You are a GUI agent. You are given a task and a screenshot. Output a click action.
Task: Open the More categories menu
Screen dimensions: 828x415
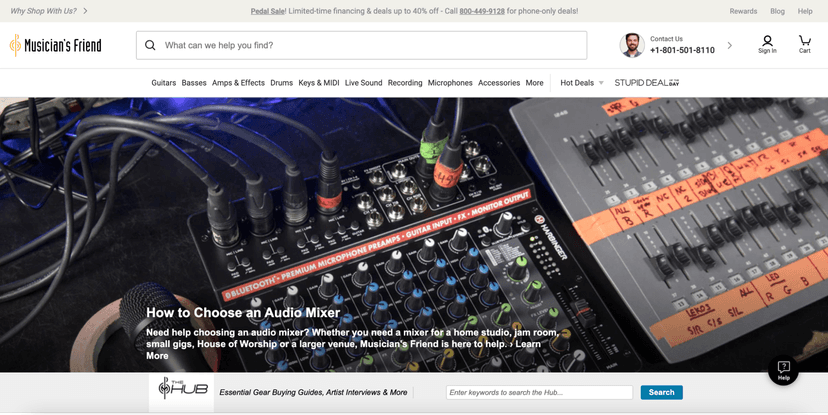[535, 83]
